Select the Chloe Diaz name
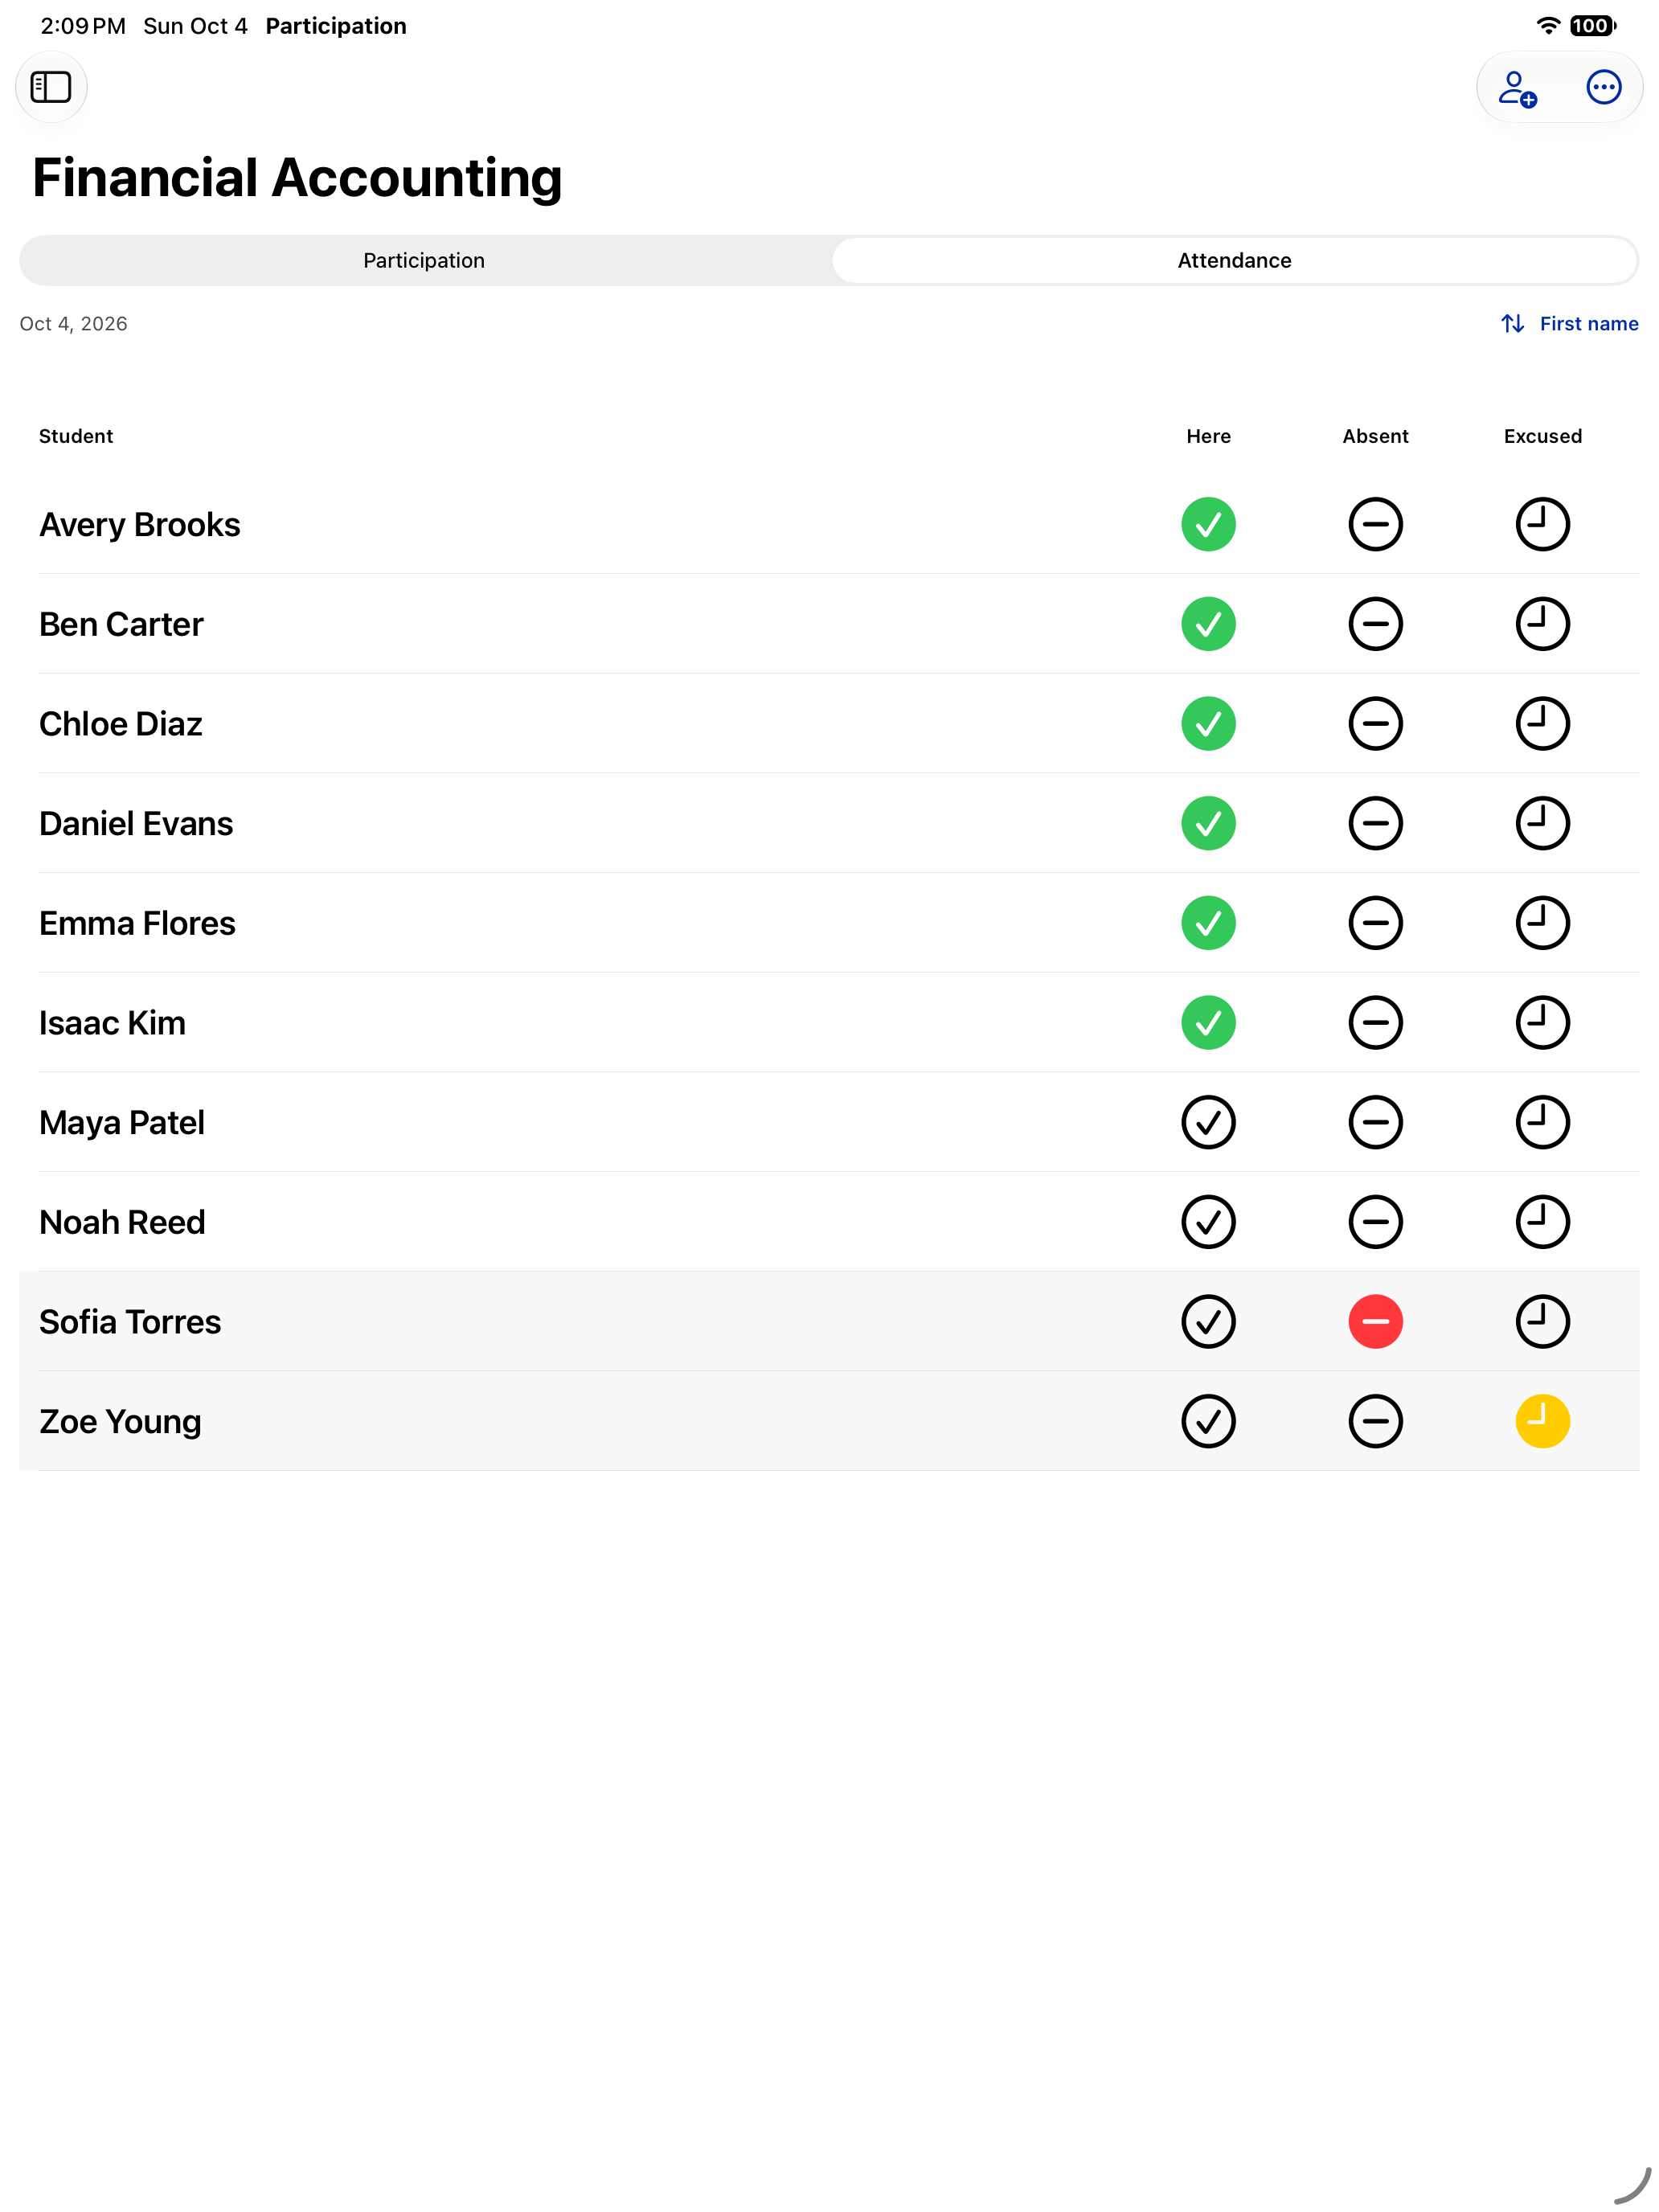 click(x=121, y=724)
